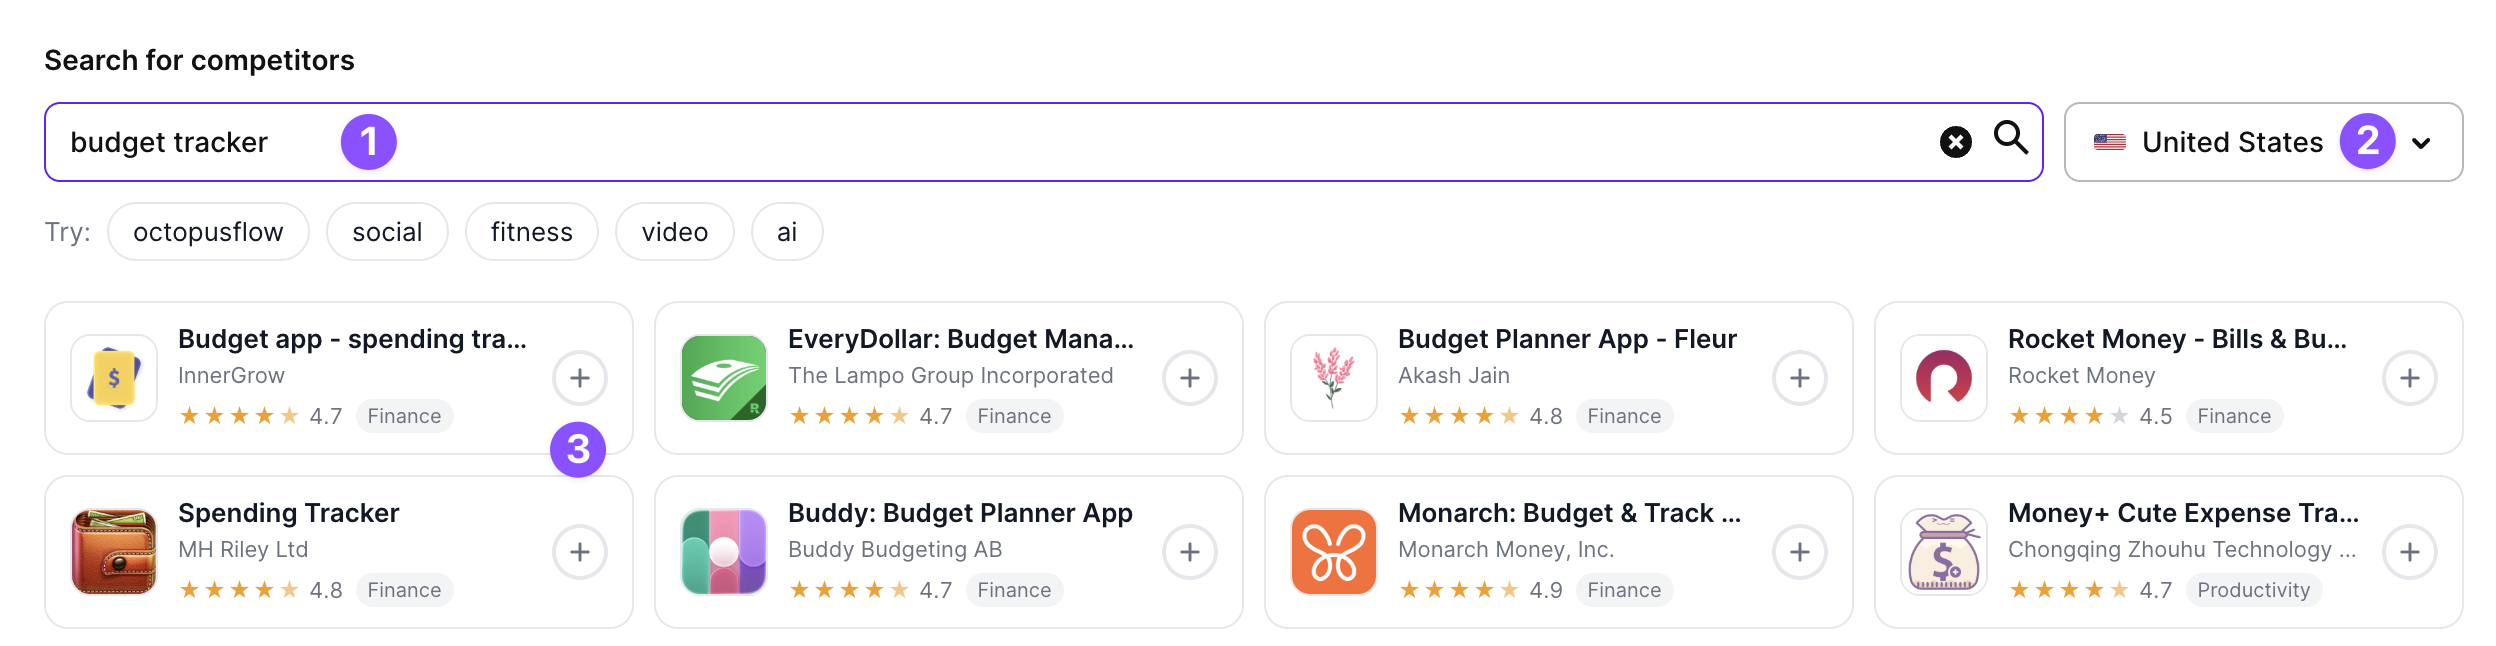
Task: Choose the fitness suggestion chip
Action: pyautogui.click(x=531, y=232)
